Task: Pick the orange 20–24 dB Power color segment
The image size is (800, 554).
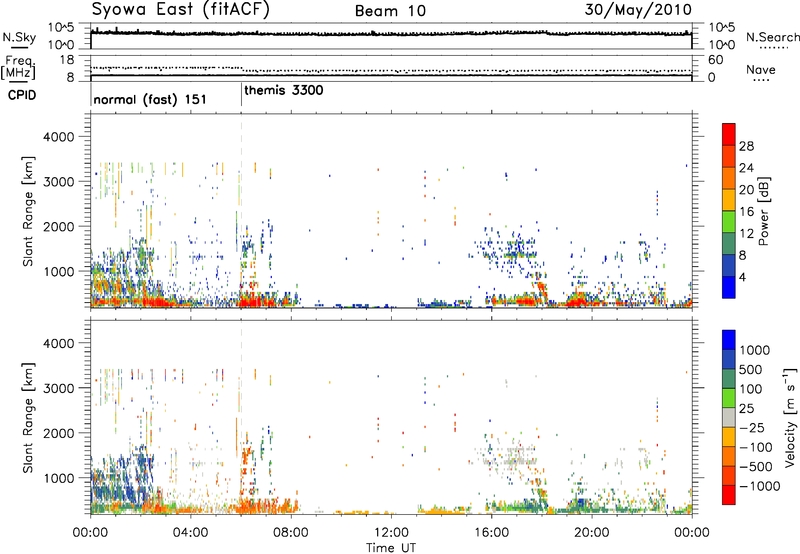Action: pyautogui.click(x=729, y=178)
